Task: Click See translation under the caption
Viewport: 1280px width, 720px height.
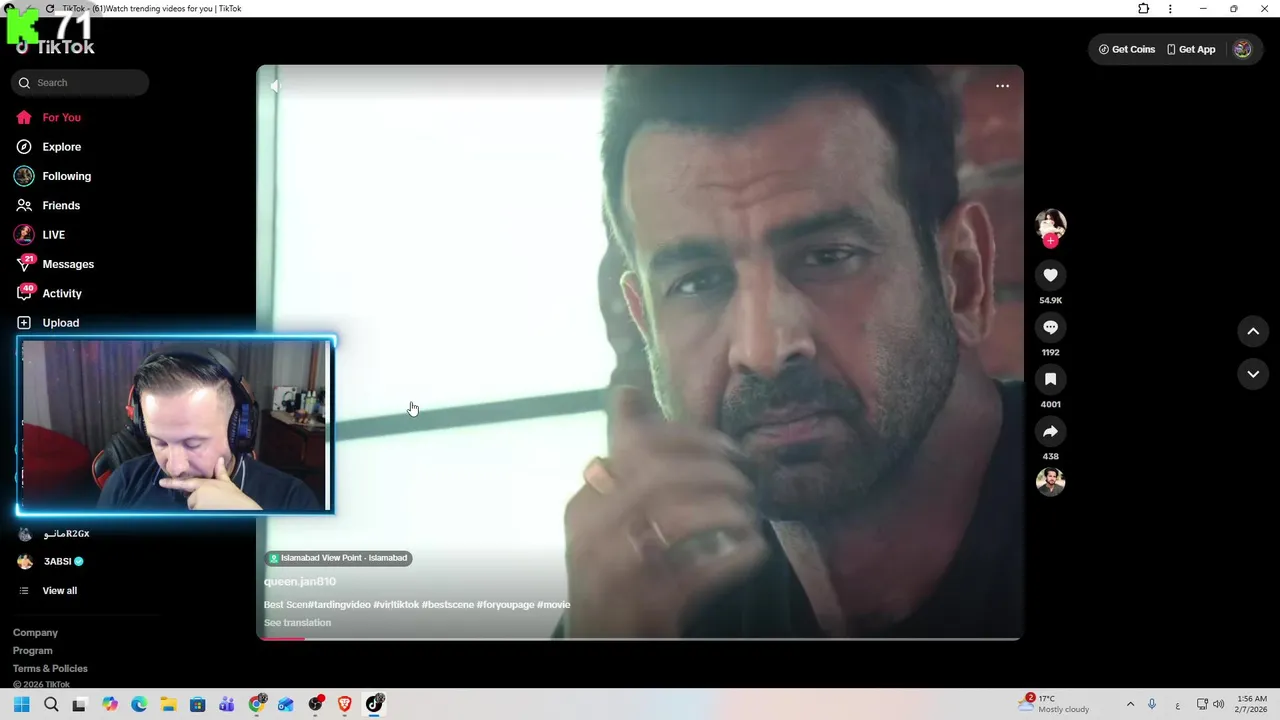Action: point(297,623)
